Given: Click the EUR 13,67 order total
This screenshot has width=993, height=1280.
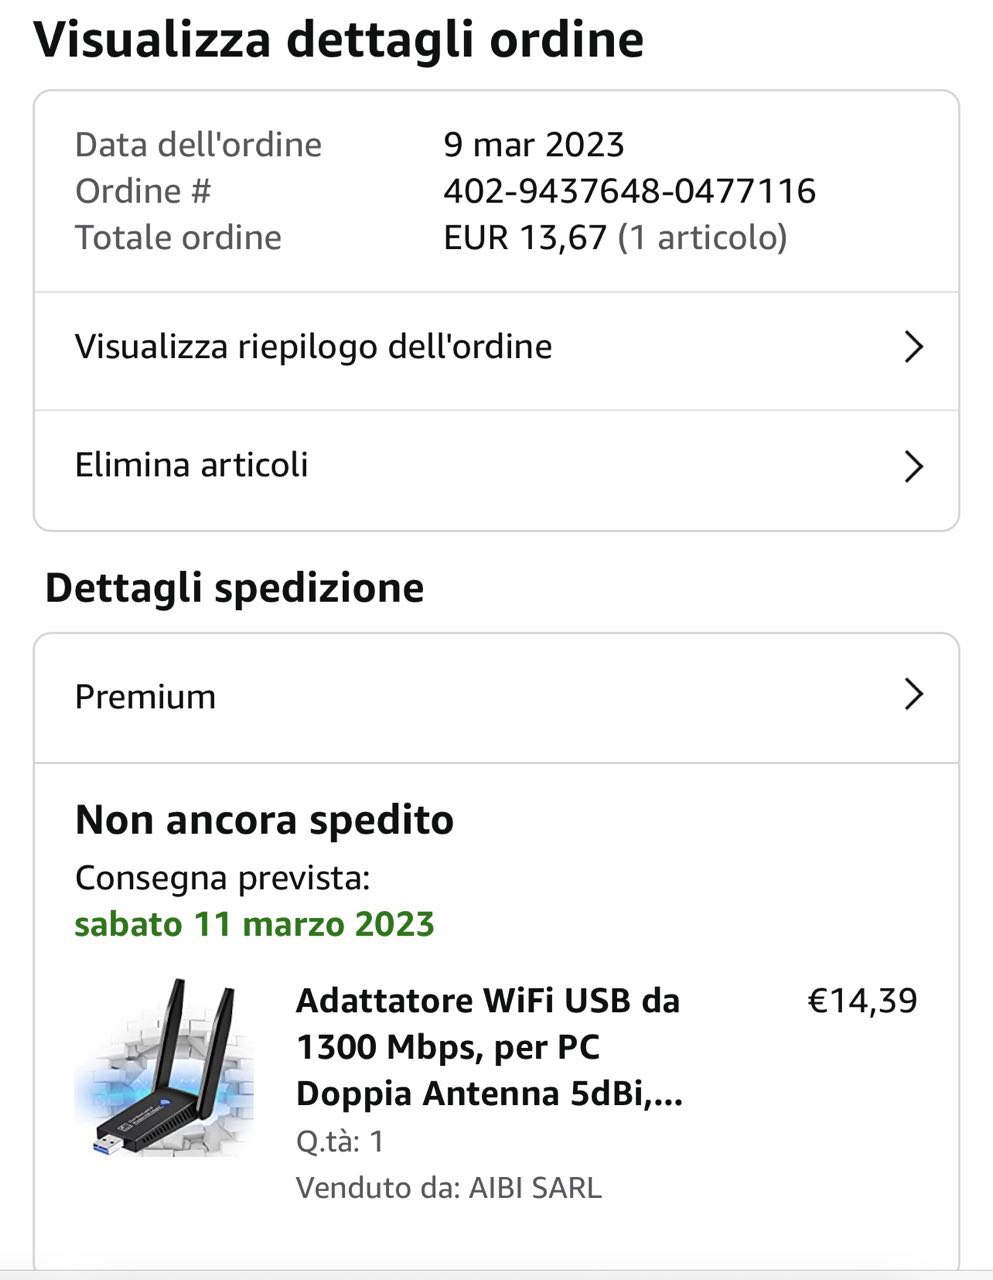Looking at the screenshot, I should pyautogui.click(x=526, y=238).
